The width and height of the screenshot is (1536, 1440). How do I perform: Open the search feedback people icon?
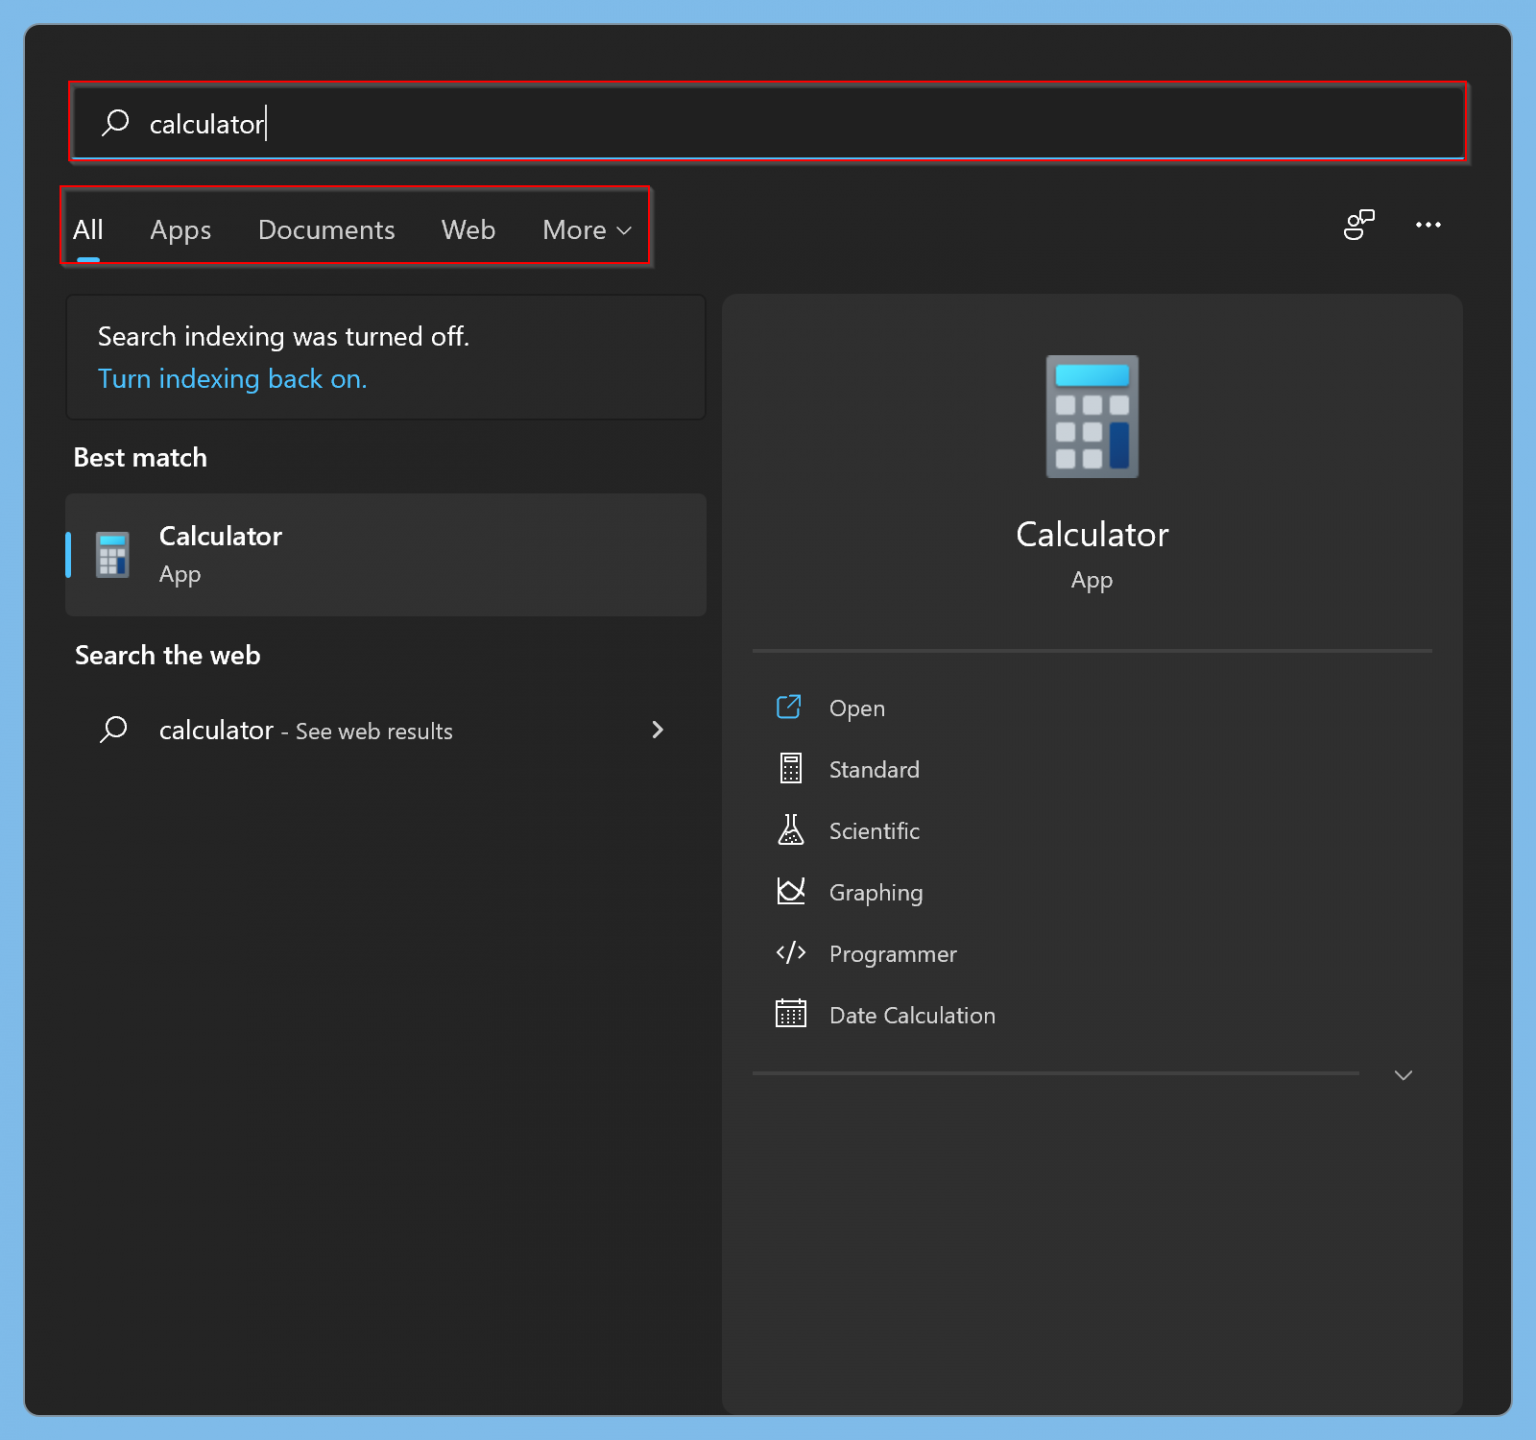1358,225
